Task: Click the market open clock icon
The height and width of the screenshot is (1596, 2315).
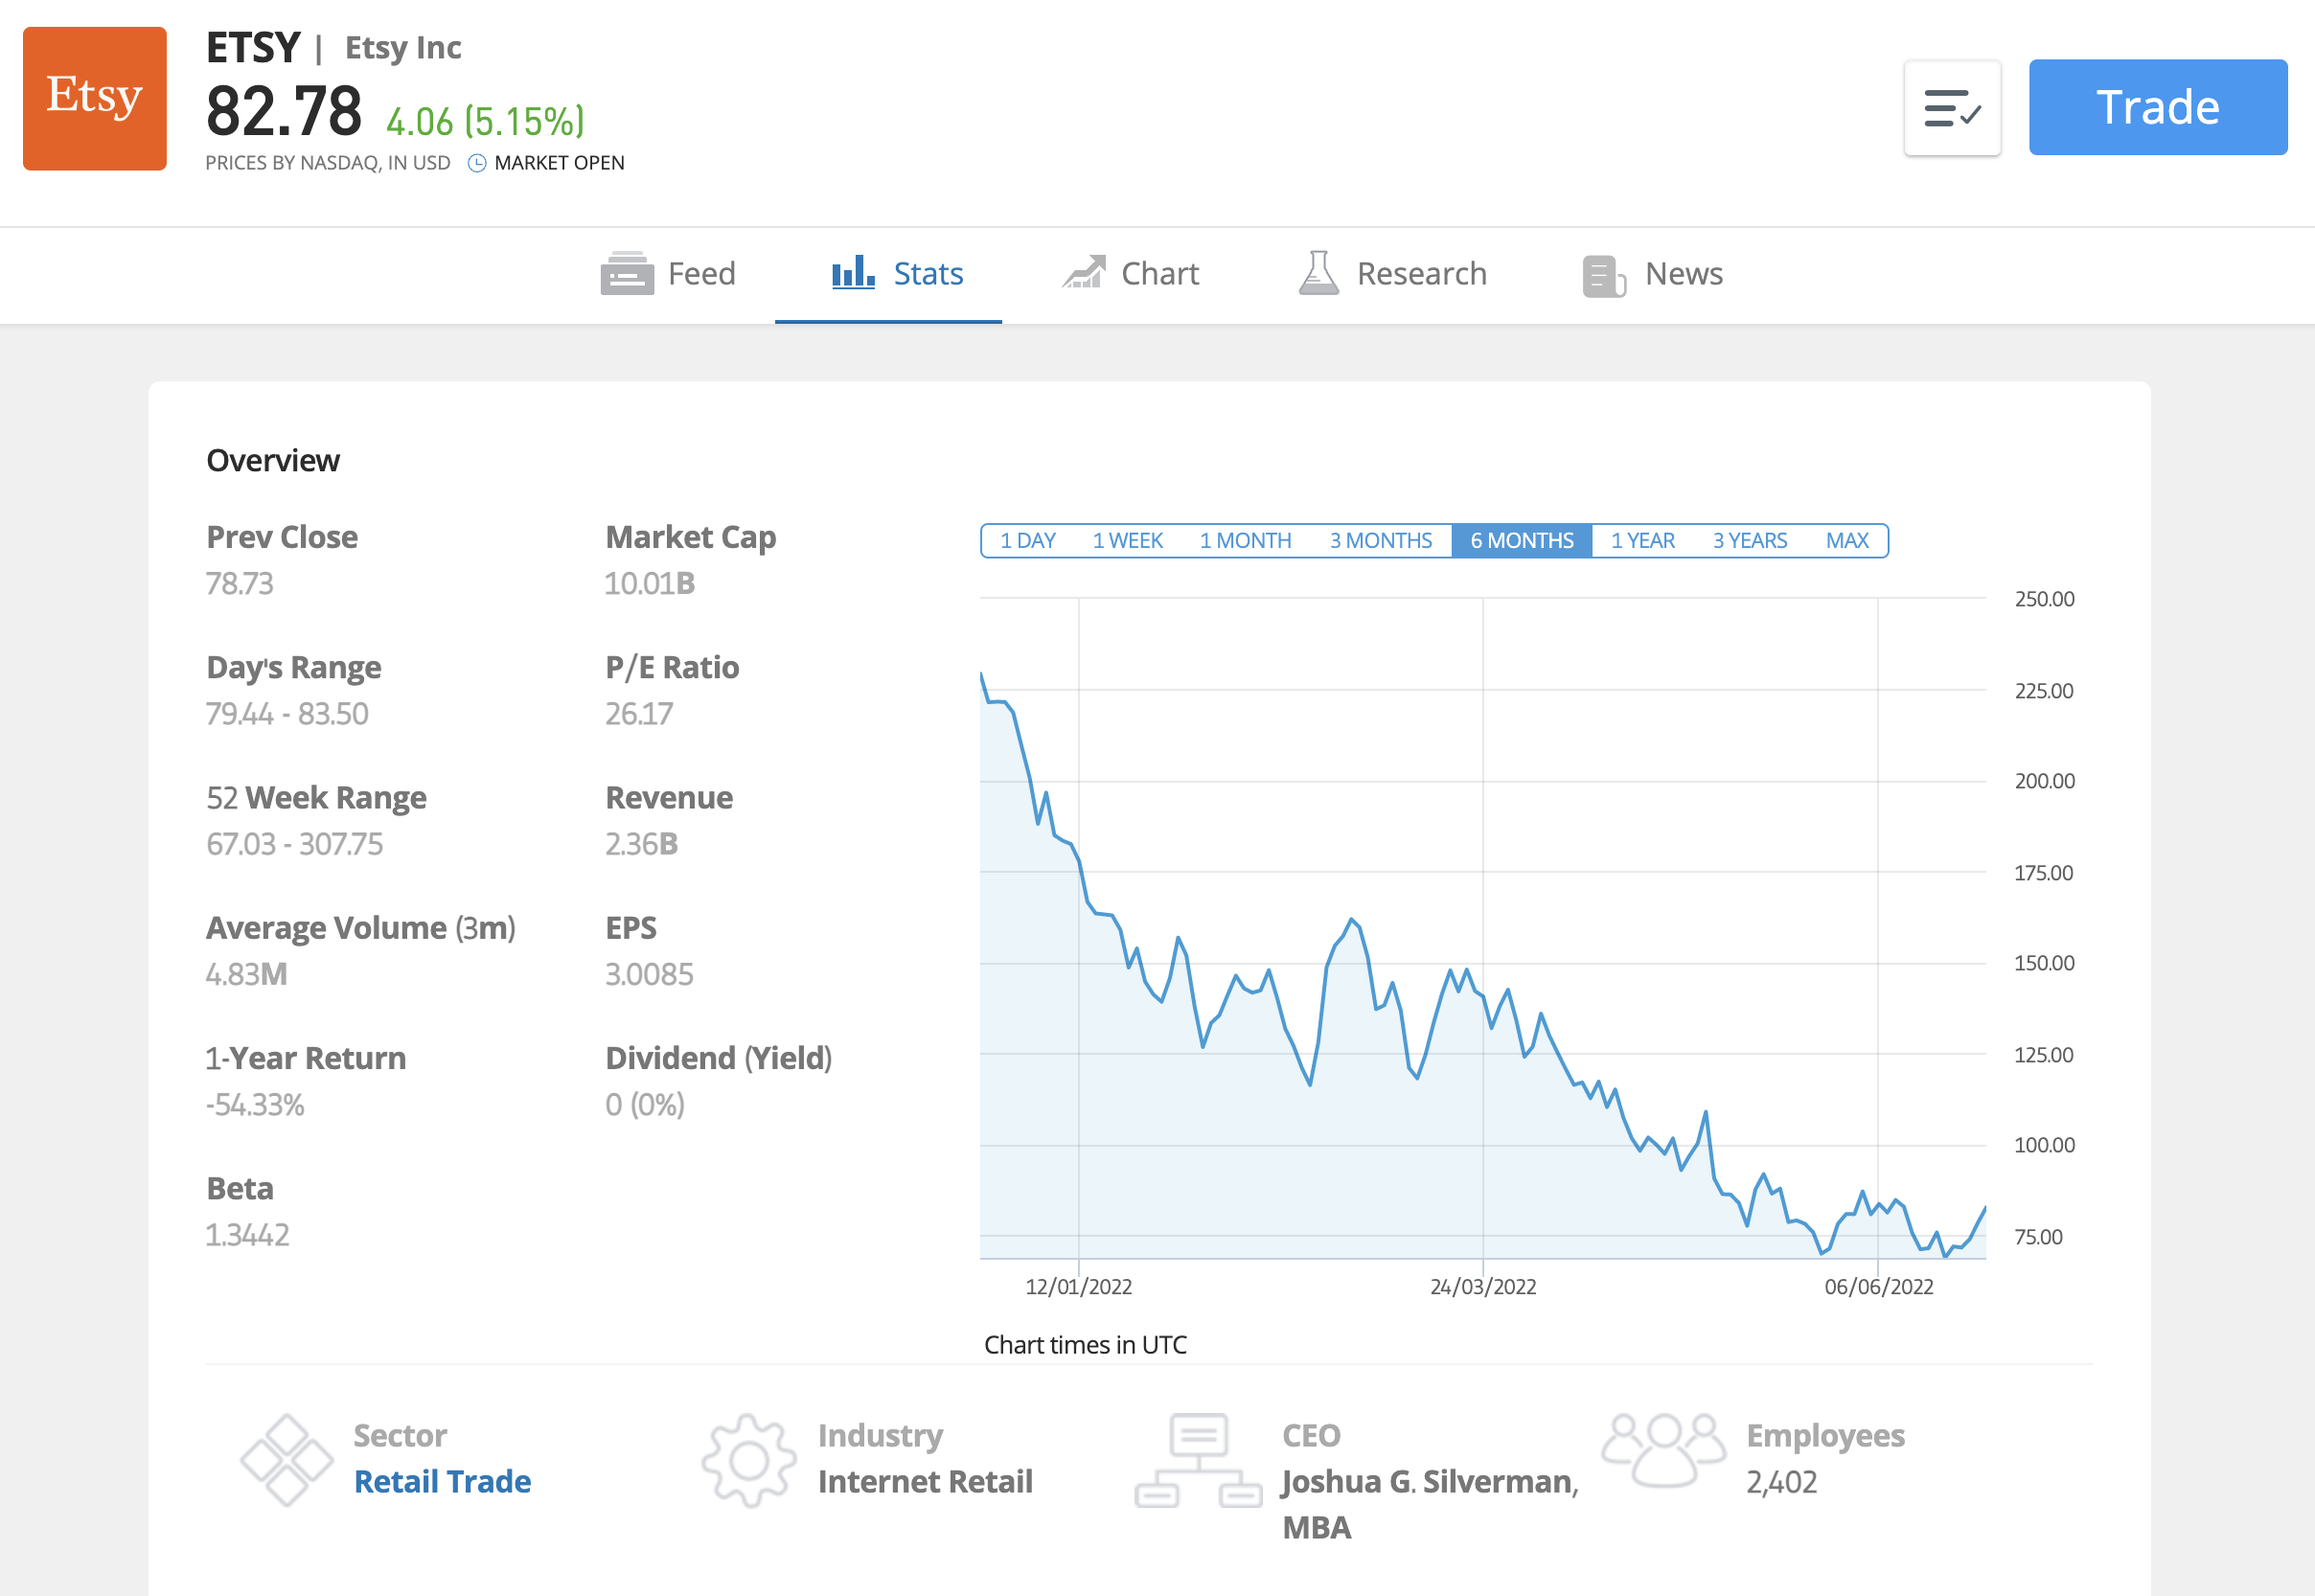Action: point(477,163)
